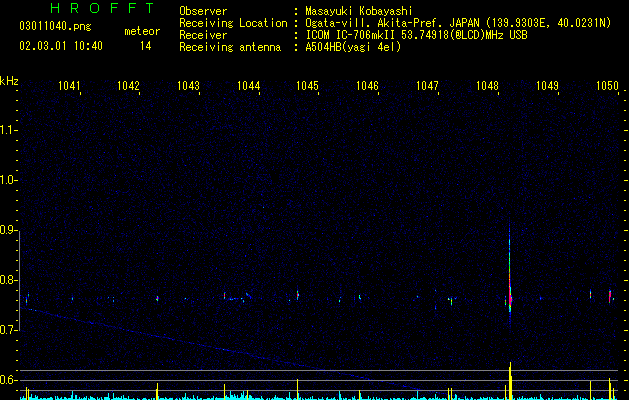Click the date stamp 02.03.01 10:40

(61, 46)
